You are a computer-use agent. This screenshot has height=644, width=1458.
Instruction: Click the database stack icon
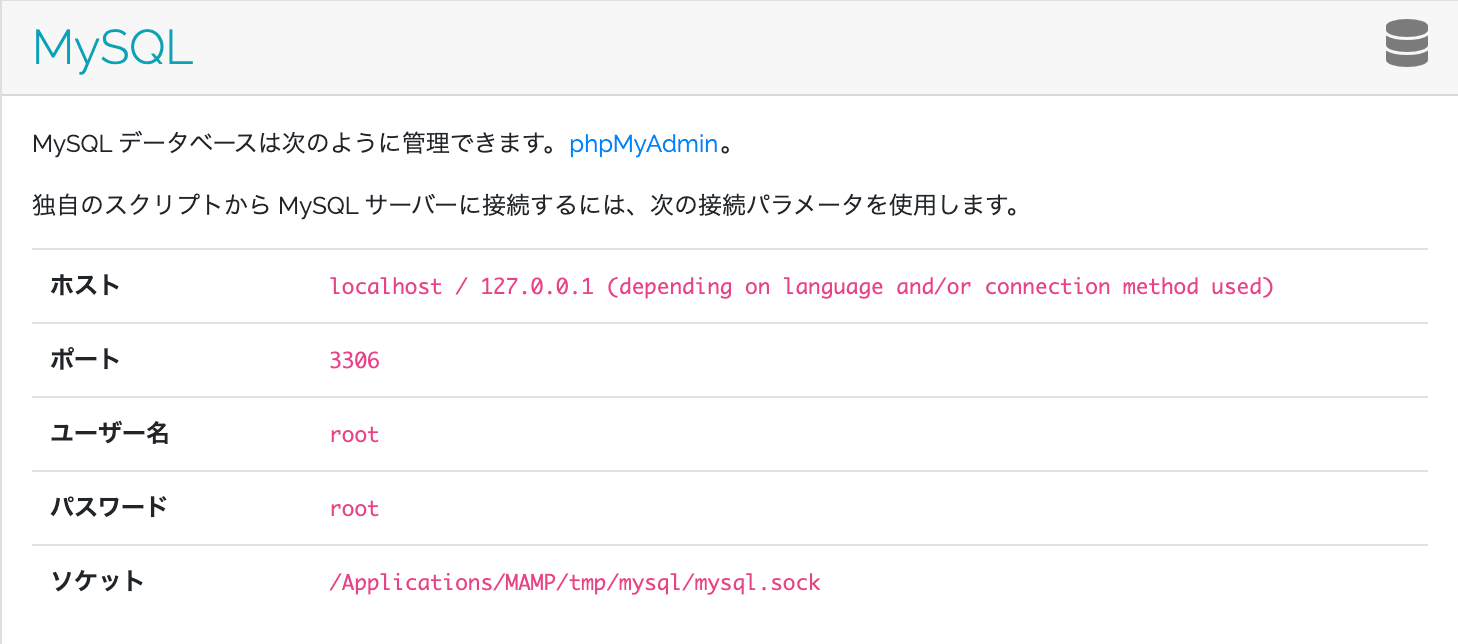(x=1406, y=45)
